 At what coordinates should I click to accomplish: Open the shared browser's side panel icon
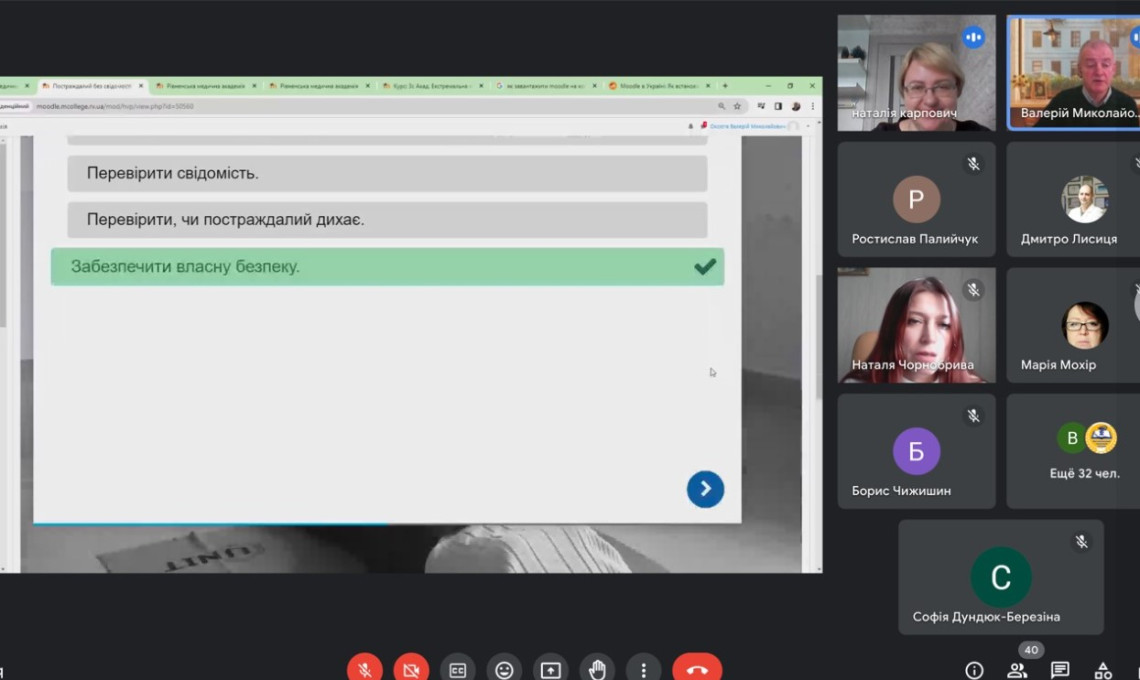point(778,106)
